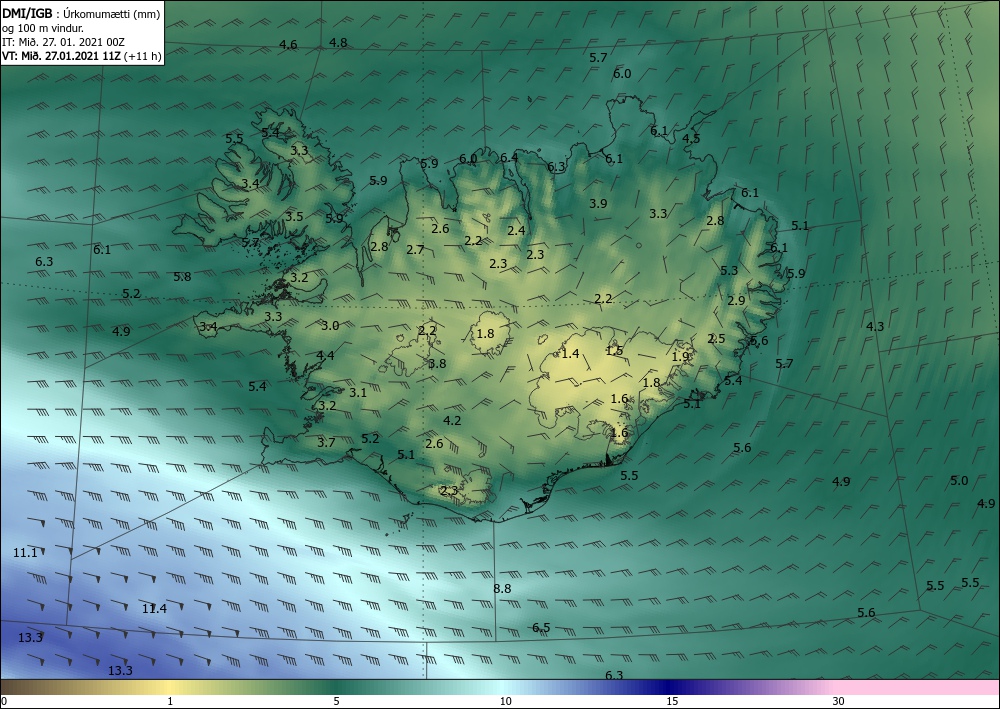Click the 'og 100 m vindur.' caption line
1000x709 pixels.
click(x=43, y=28)
